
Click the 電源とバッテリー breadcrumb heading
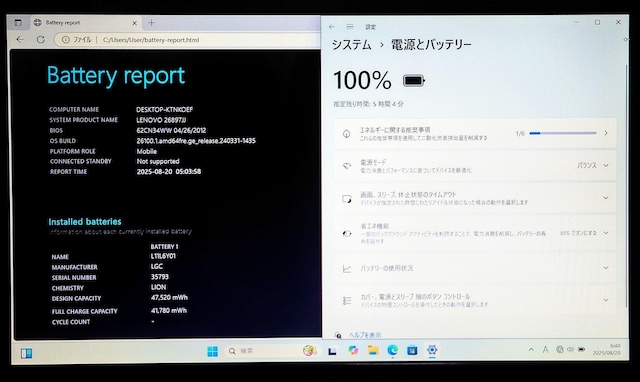click(431, 44)
